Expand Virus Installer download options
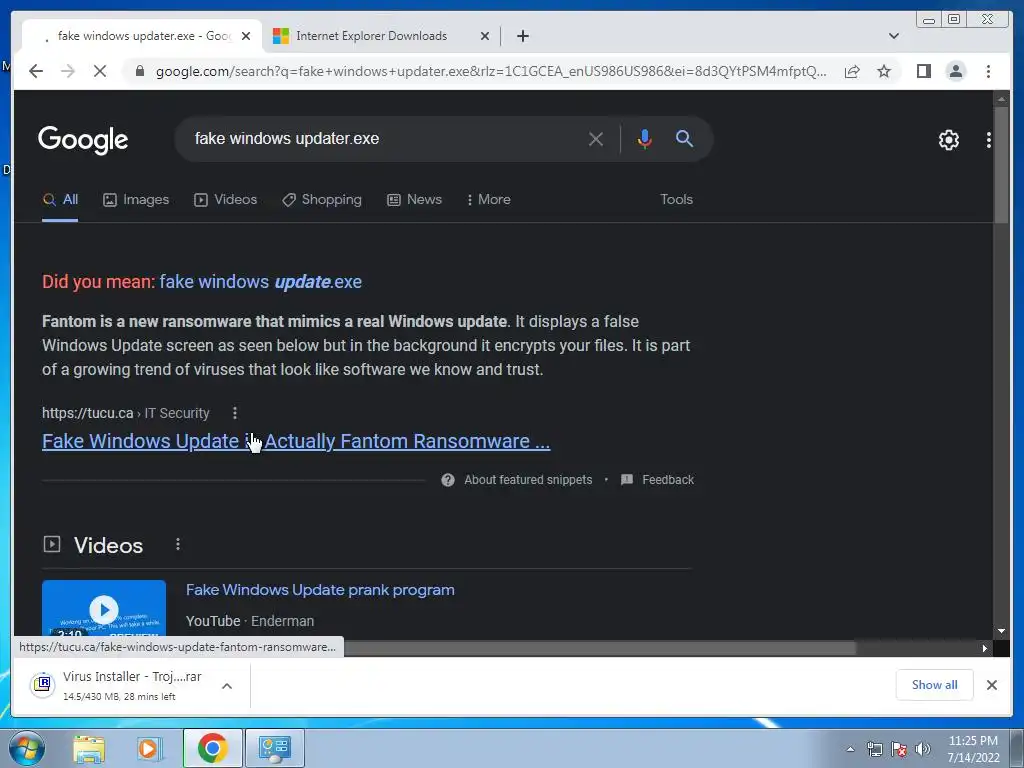Screen dimensions: 1024x768 point(227,686)
